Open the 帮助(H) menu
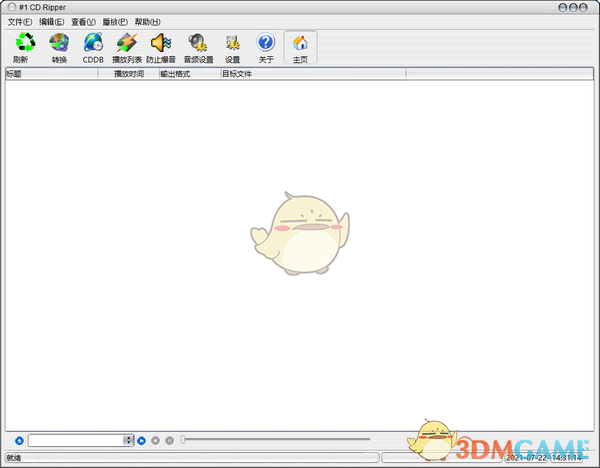Viewport: 600px width, 468px height. (147, 22)
